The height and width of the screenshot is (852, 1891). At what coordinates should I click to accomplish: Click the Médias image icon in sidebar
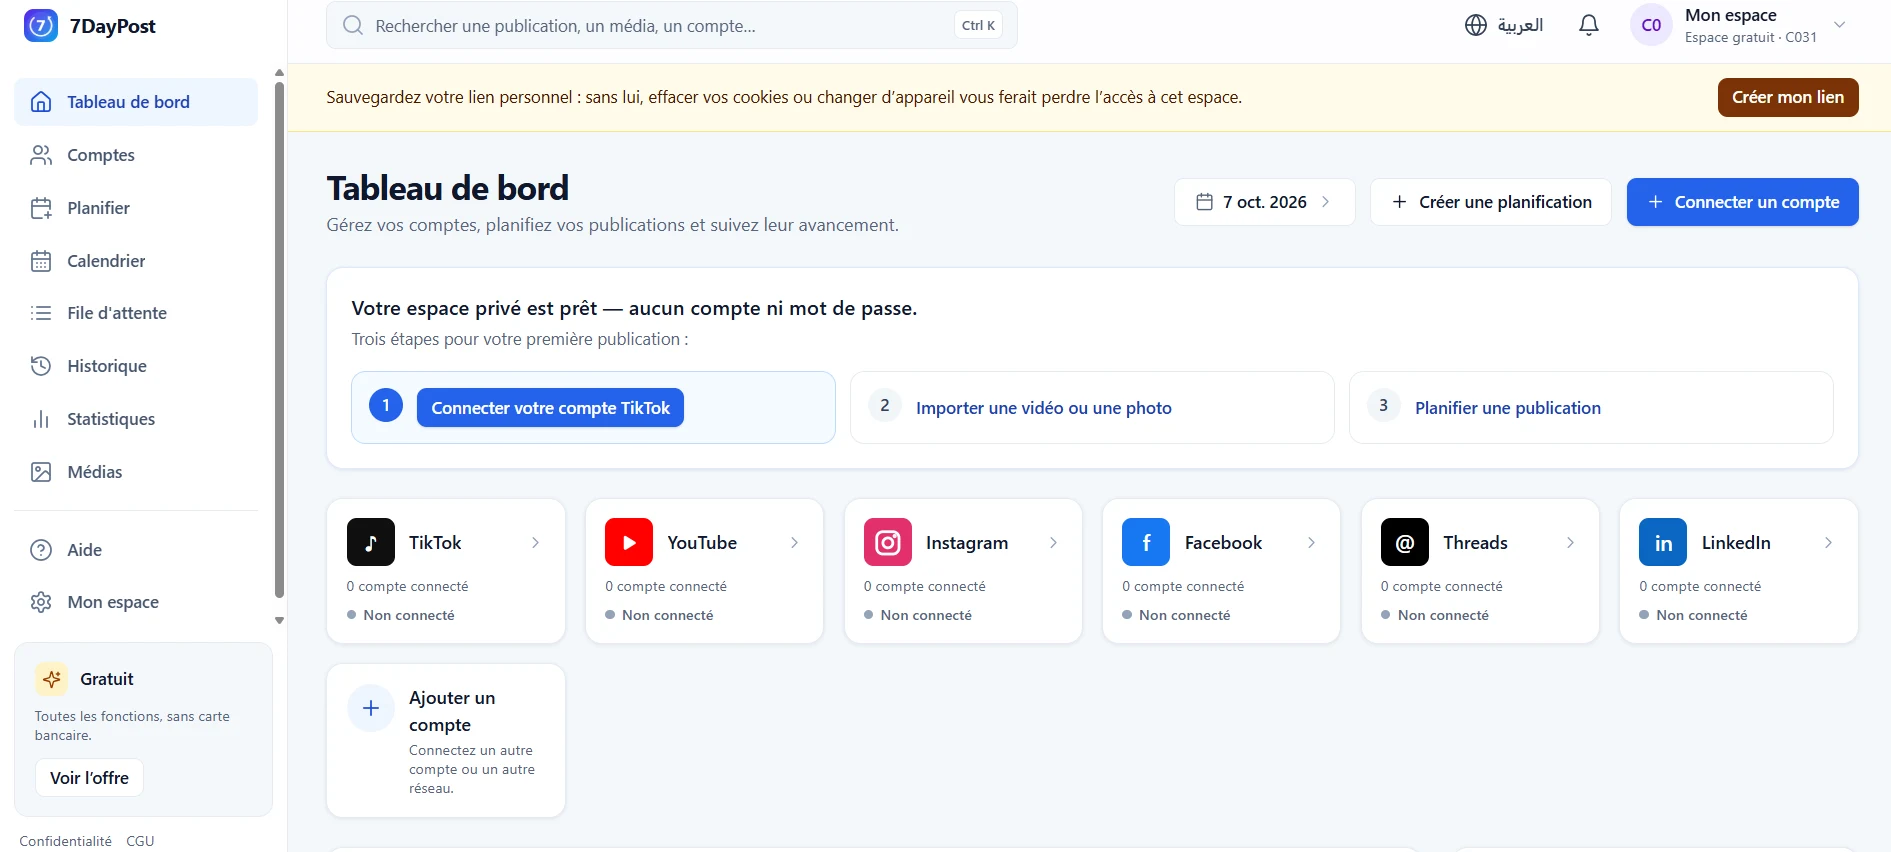click(x=41, y=472)
